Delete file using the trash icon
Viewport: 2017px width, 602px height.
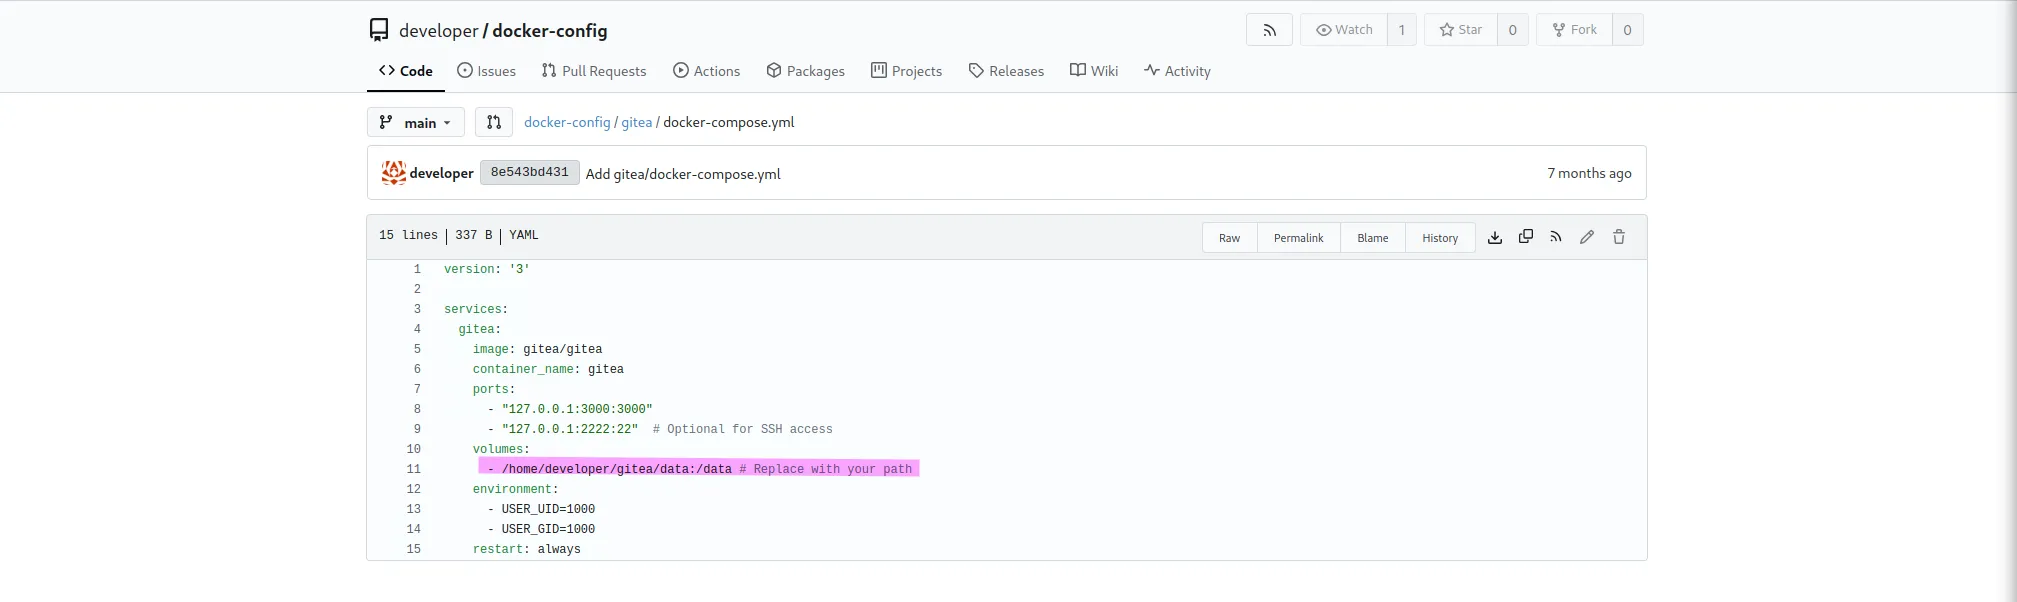[x=1619, y=237]
